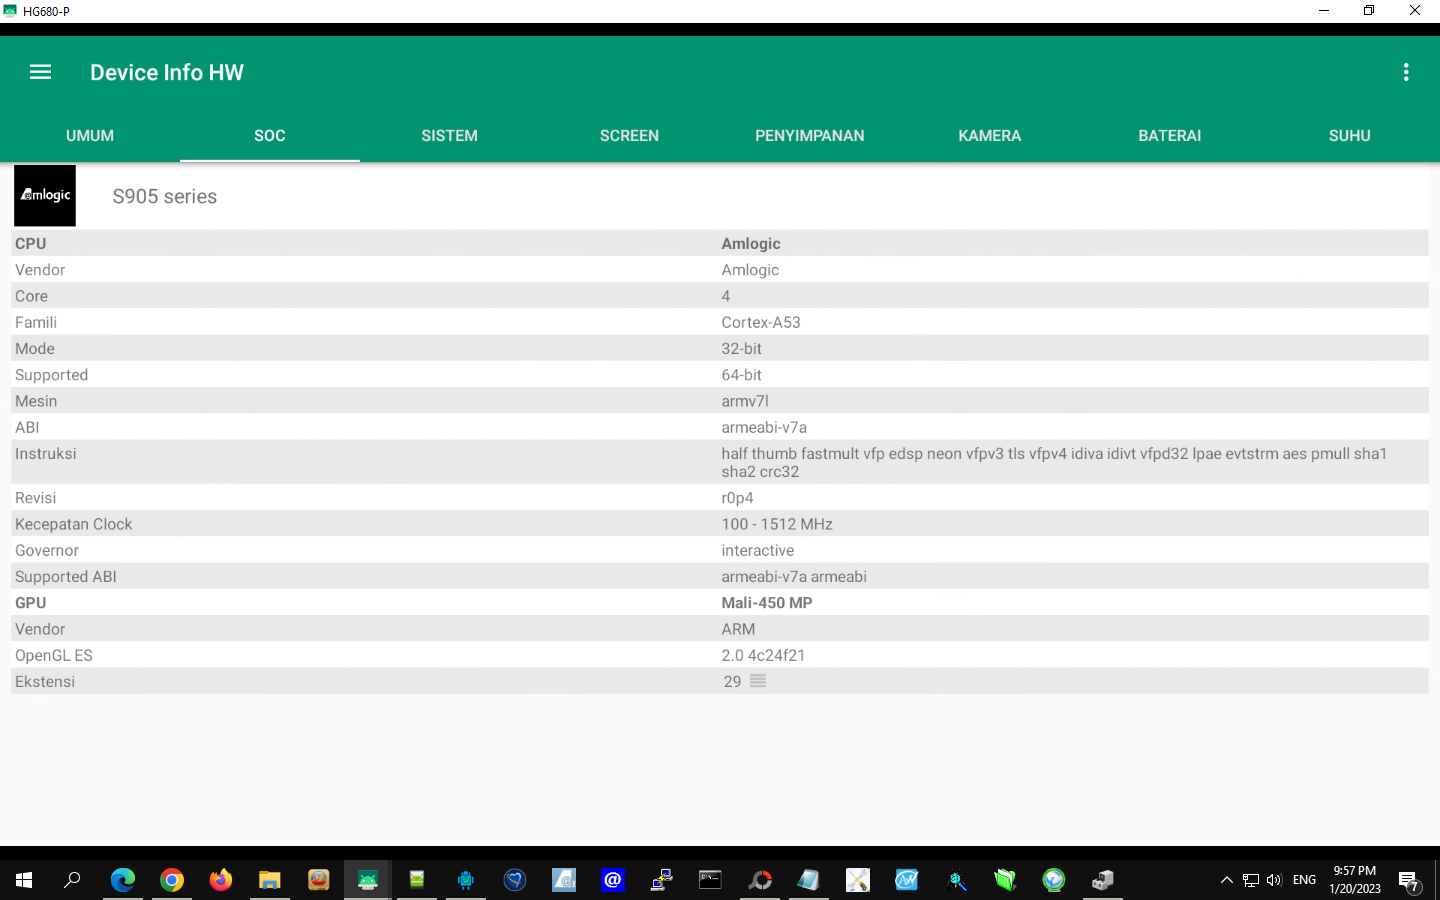The width and height of the screenshot is (1440, 900).
Task: Open the grey device installer taskbar icon
Action: pyautogui.click(x=1103, y=880)
